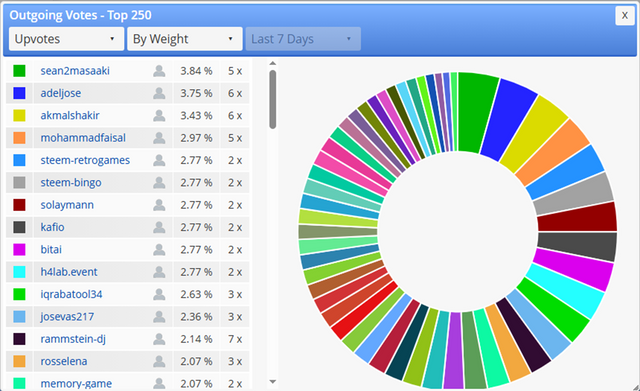Click the 3.43 % weight for akmalshakir
640x391 pixels.
196,116
